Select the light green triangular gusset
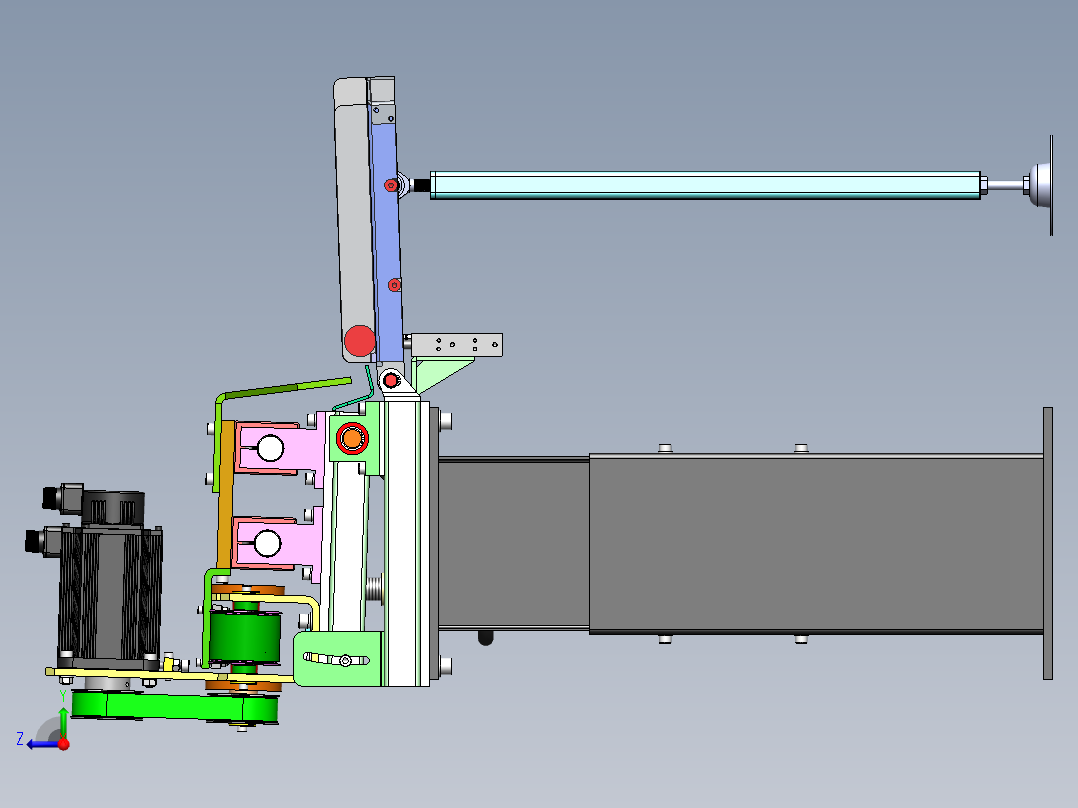 pyautogui.click(x=440, y=373)
